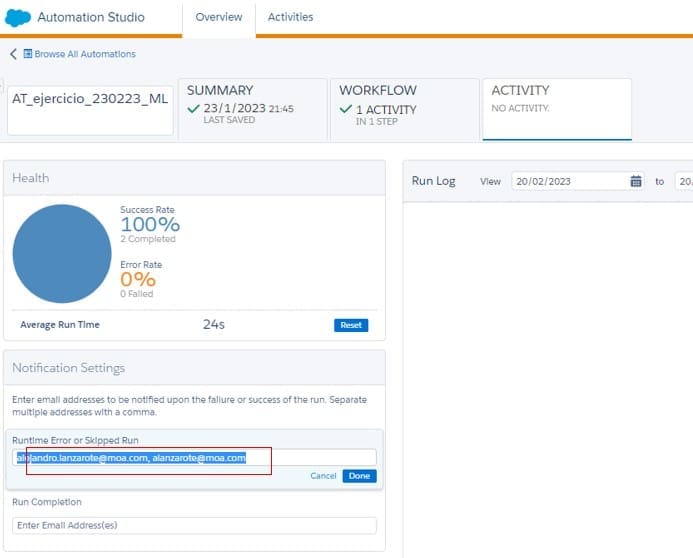Switch to the Activities tab
This screenshot has width=693, height=558.
tap(290, 17)
